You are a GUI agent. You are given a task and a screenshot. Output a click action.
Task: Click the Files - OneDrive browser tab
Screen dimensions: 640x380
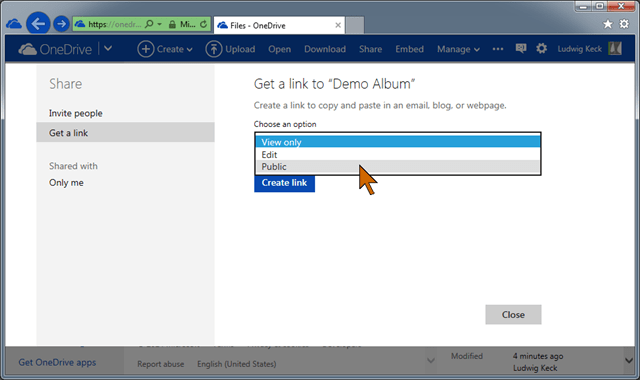click(x=279, y=25)
